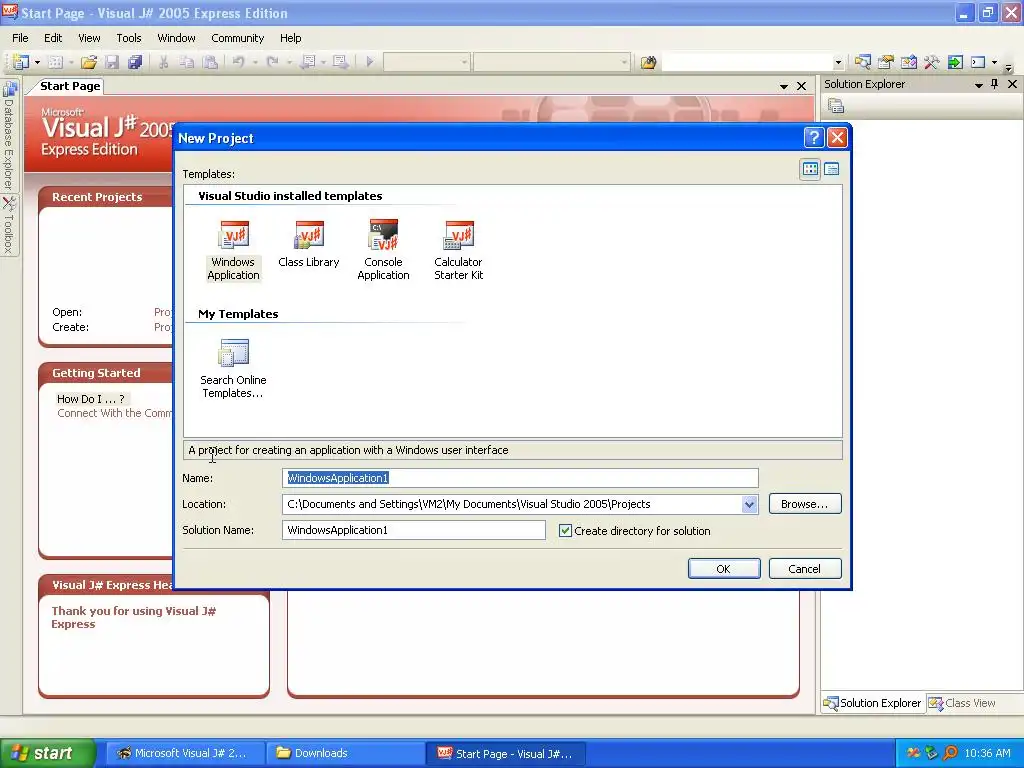Click the Save All toolbar icon
The height and width of the screenshot is (768, 1024).
click(135, 62)
